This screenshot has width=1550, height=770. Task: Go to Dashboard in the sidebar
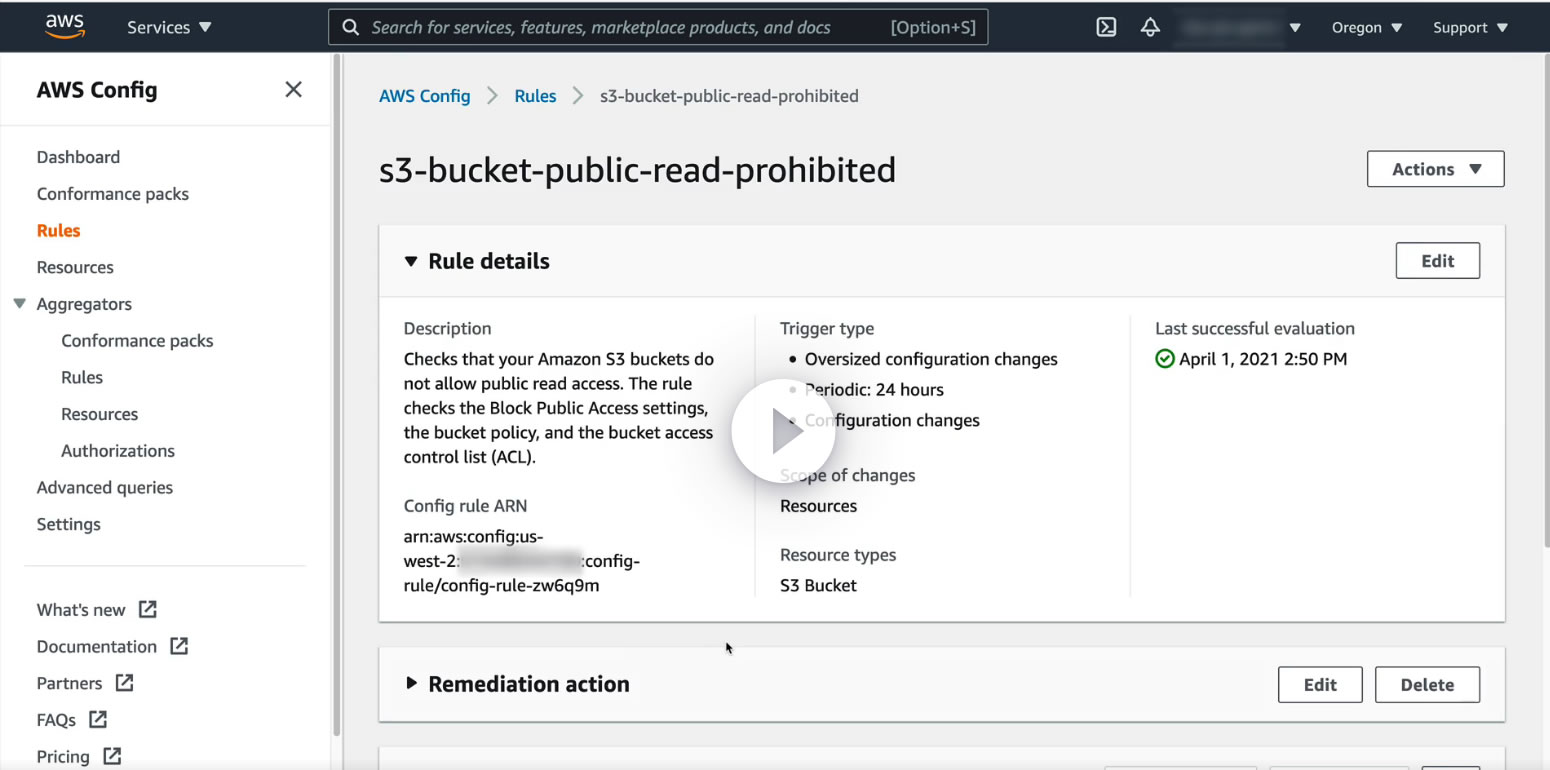[78, 157]
